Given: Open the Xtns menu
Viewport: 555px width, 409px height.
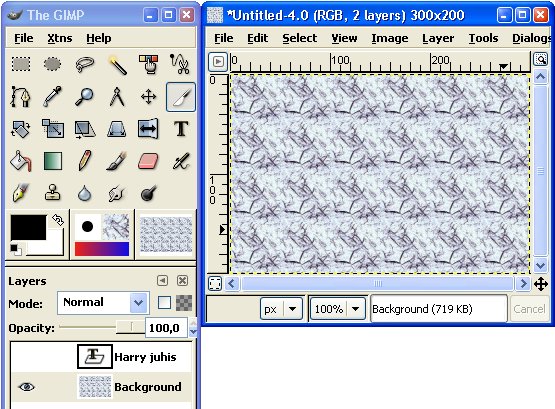Looking at the screenshot, I should point(60,38).
